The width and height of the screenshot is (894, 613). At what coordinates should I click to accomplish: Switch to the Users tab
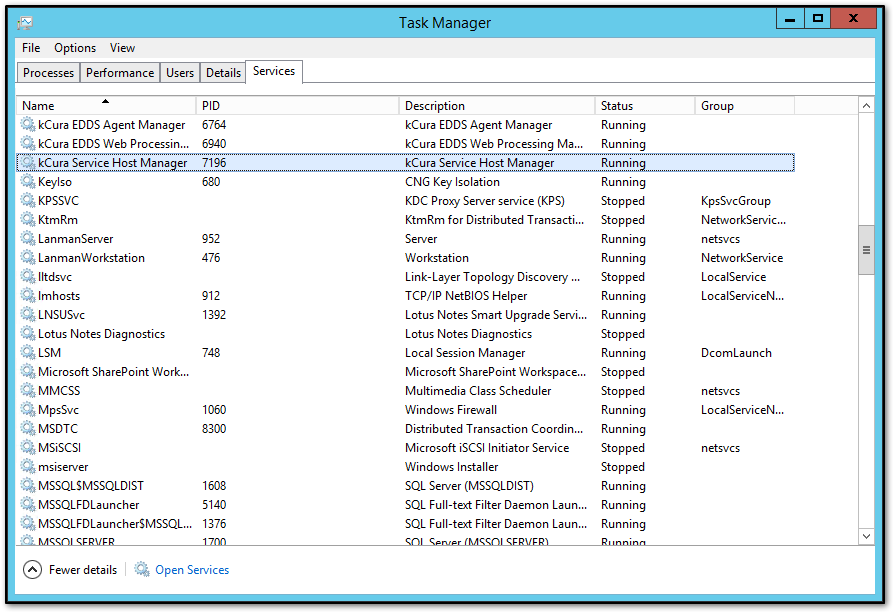point(180,73)
